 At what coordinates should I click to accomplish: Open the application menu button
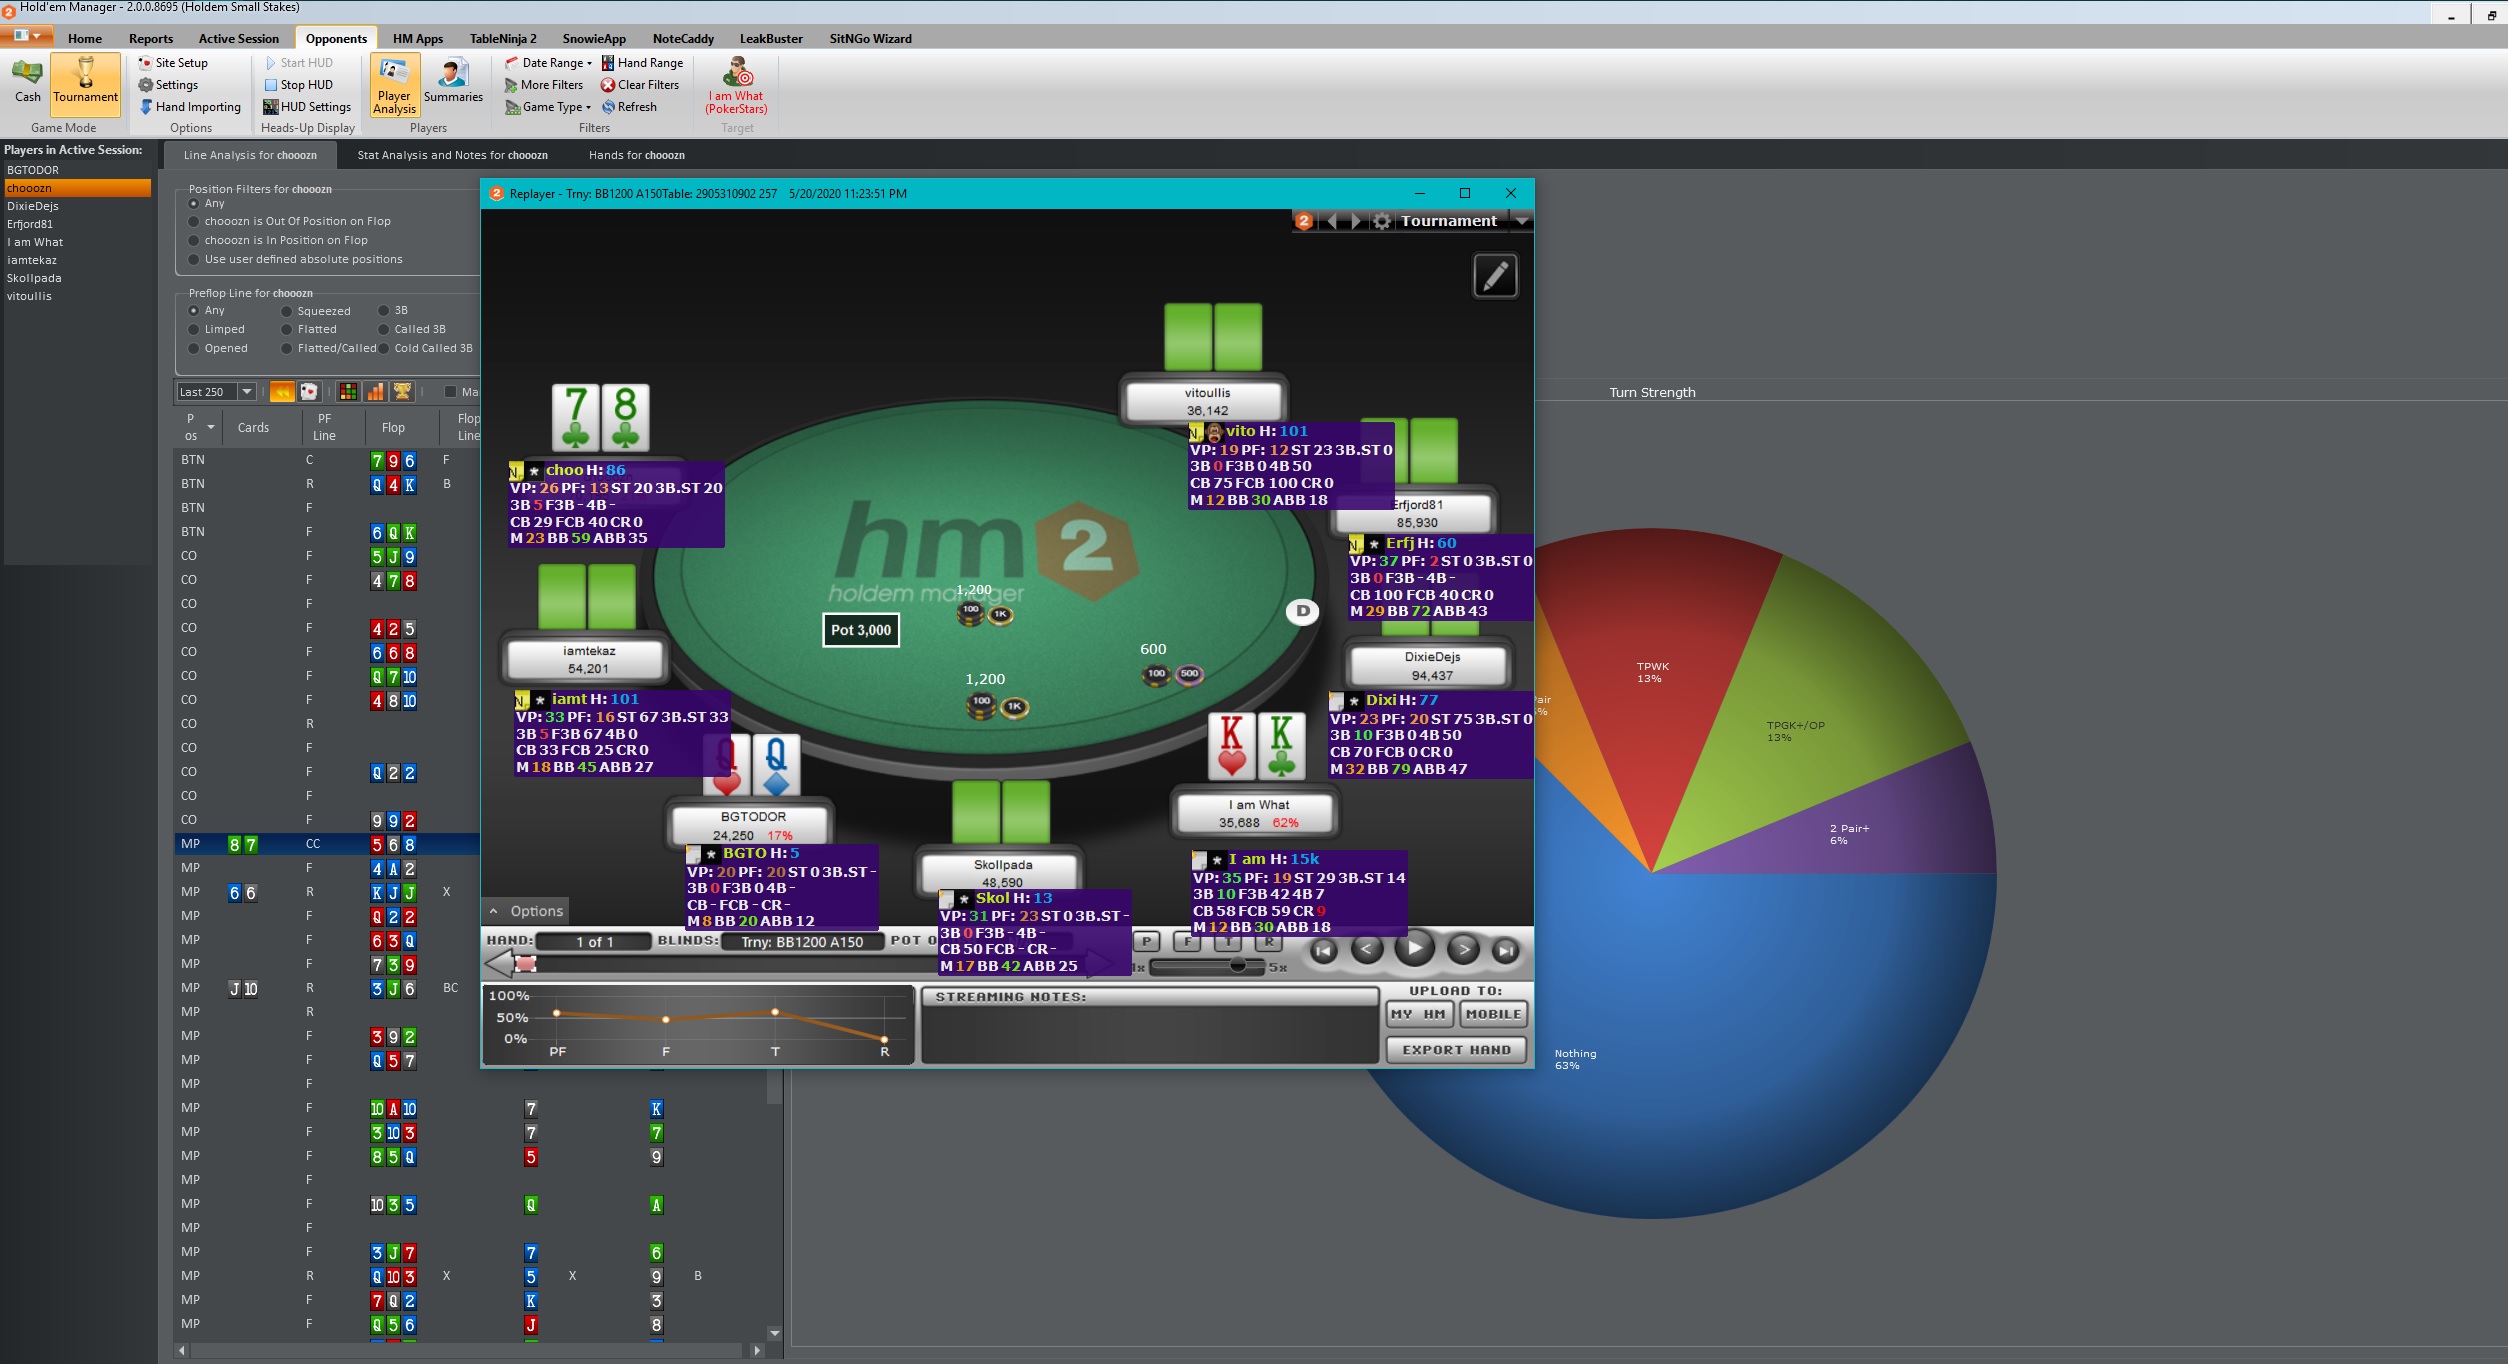tap(27, 36)
